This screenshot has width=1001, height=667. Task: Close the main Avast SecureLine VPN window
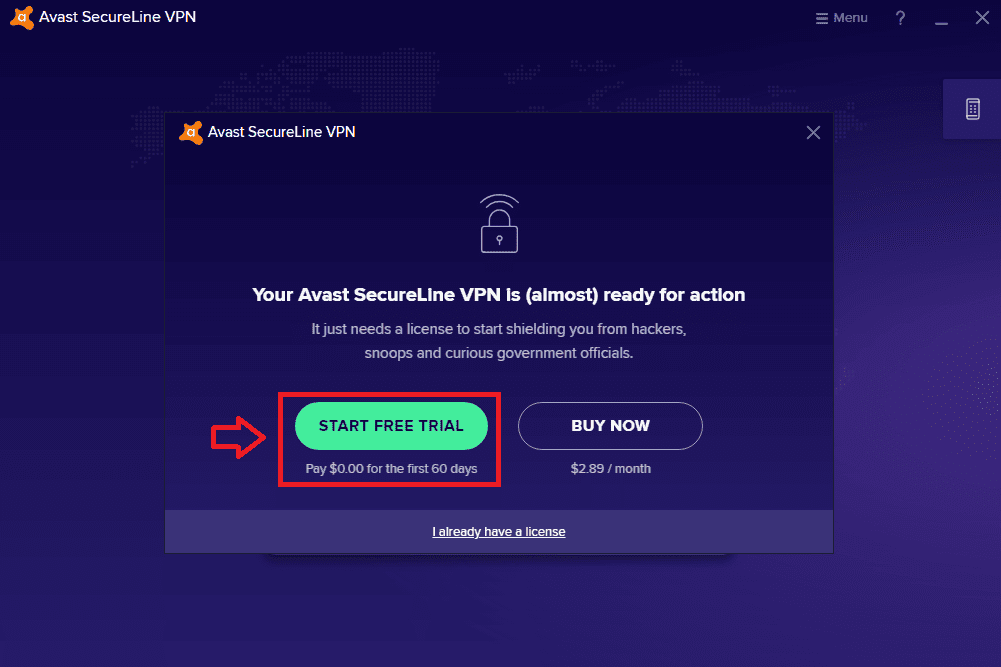(x=982, y=18)
